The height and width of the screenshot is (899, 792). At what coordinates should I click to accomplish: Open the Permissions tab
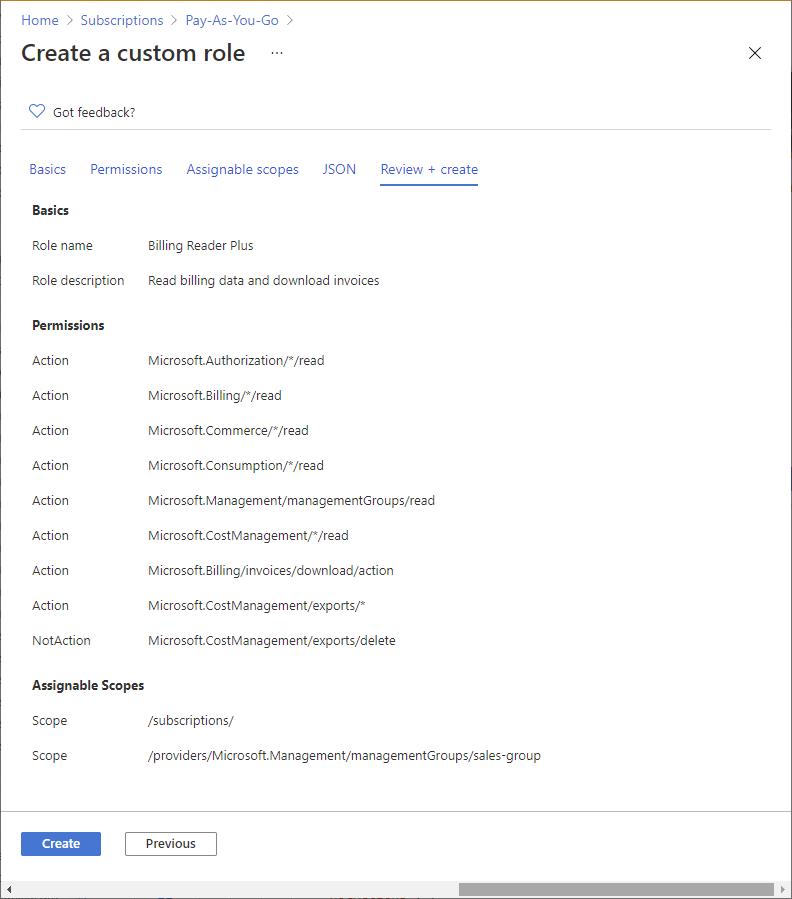pos(126,169)
